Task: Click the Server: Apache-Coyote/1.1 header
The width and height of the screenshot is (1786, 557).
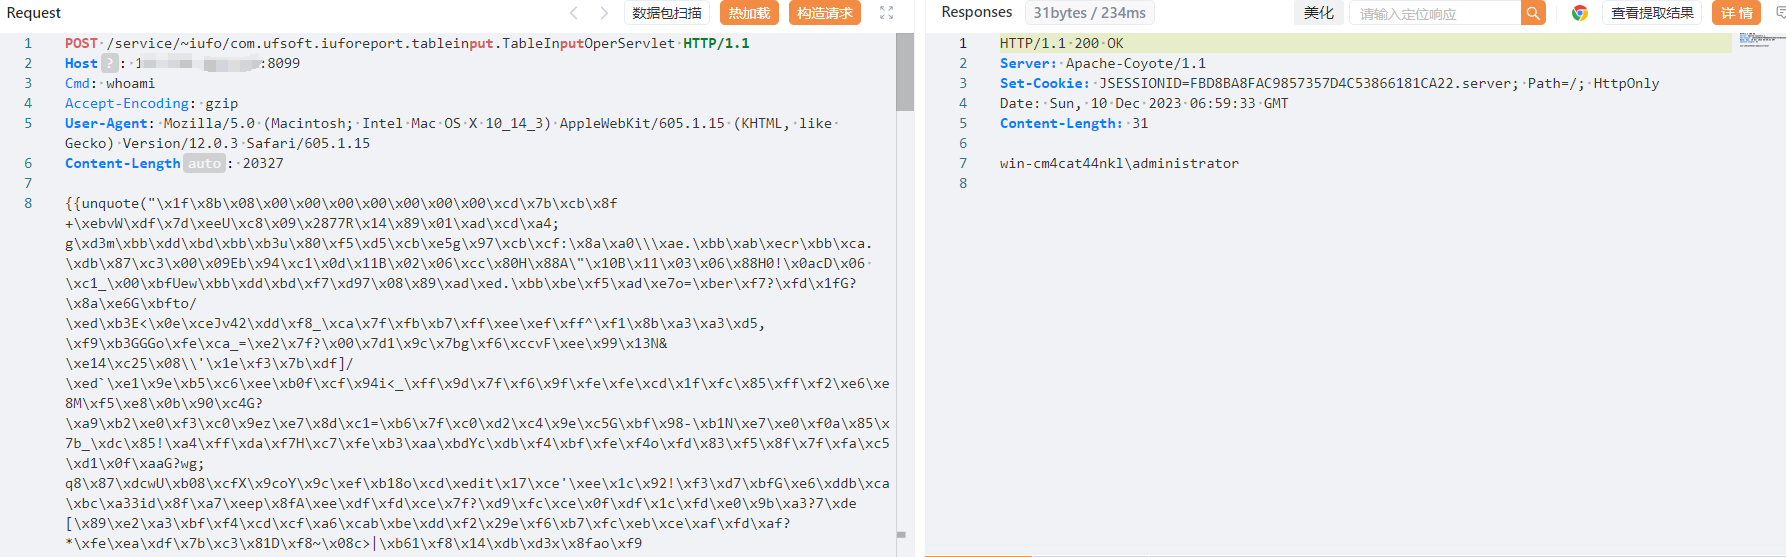Action: click(1103, 63)
